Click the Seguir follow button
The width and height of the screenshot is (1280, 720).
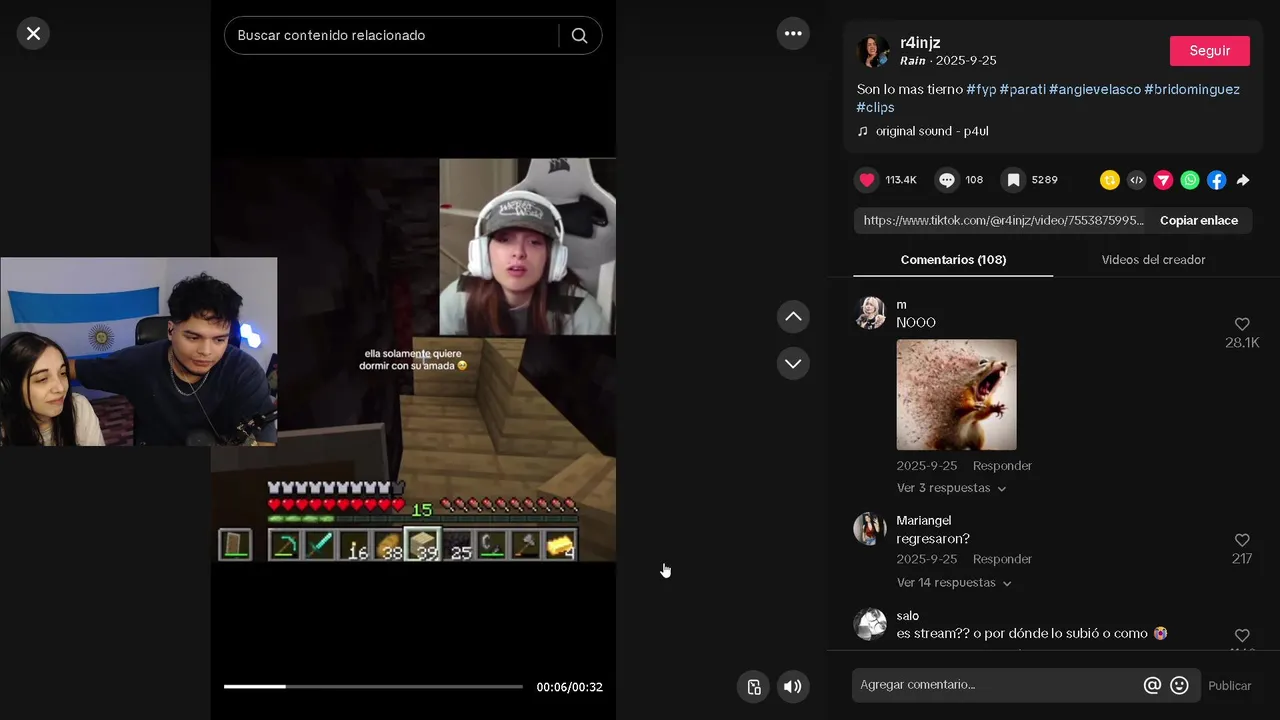1210,51
